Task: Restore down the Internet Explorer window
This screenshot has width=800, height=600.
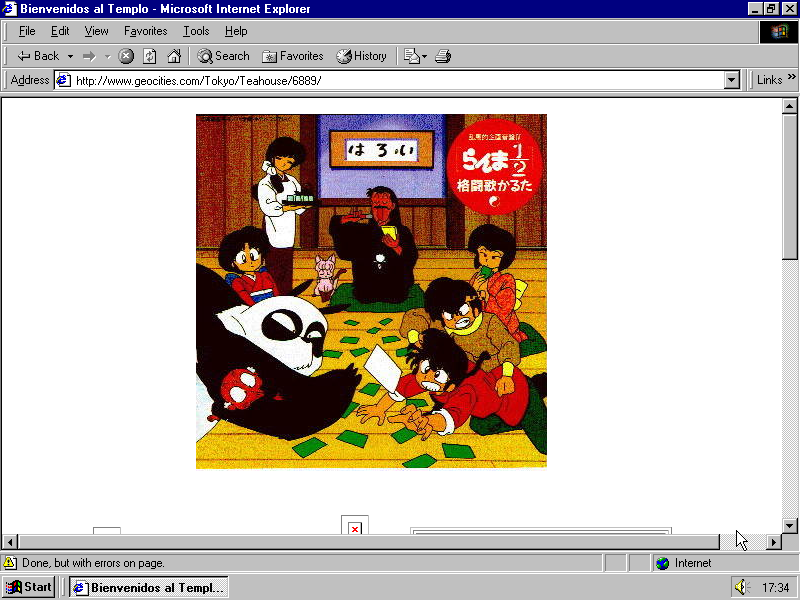Action: 770,9
